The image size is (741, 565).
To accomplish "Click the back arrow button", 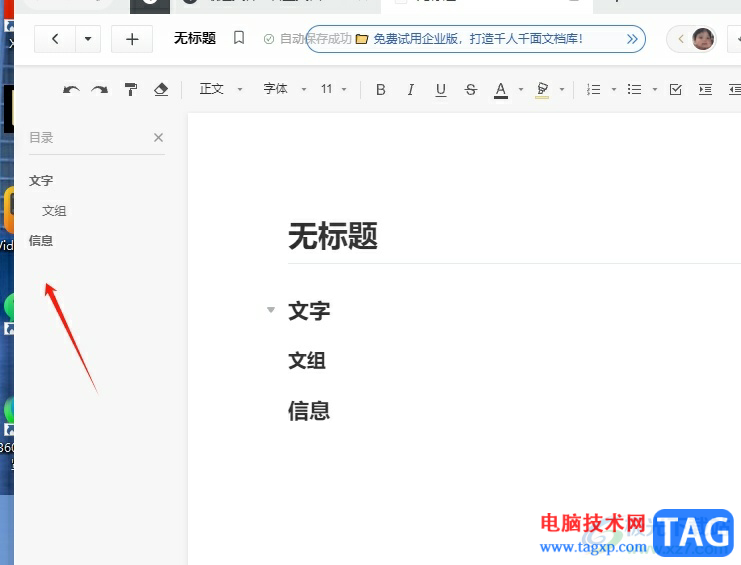I will (x=55, y=39).
